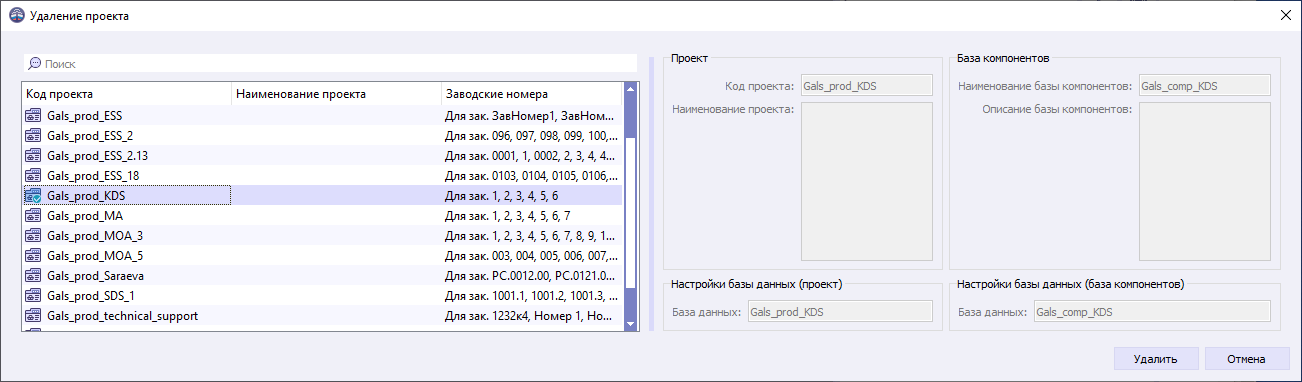Select the Gals_prod_MOA_3 project name
This screenshot has height=382, width=1302.
(95, 236)
